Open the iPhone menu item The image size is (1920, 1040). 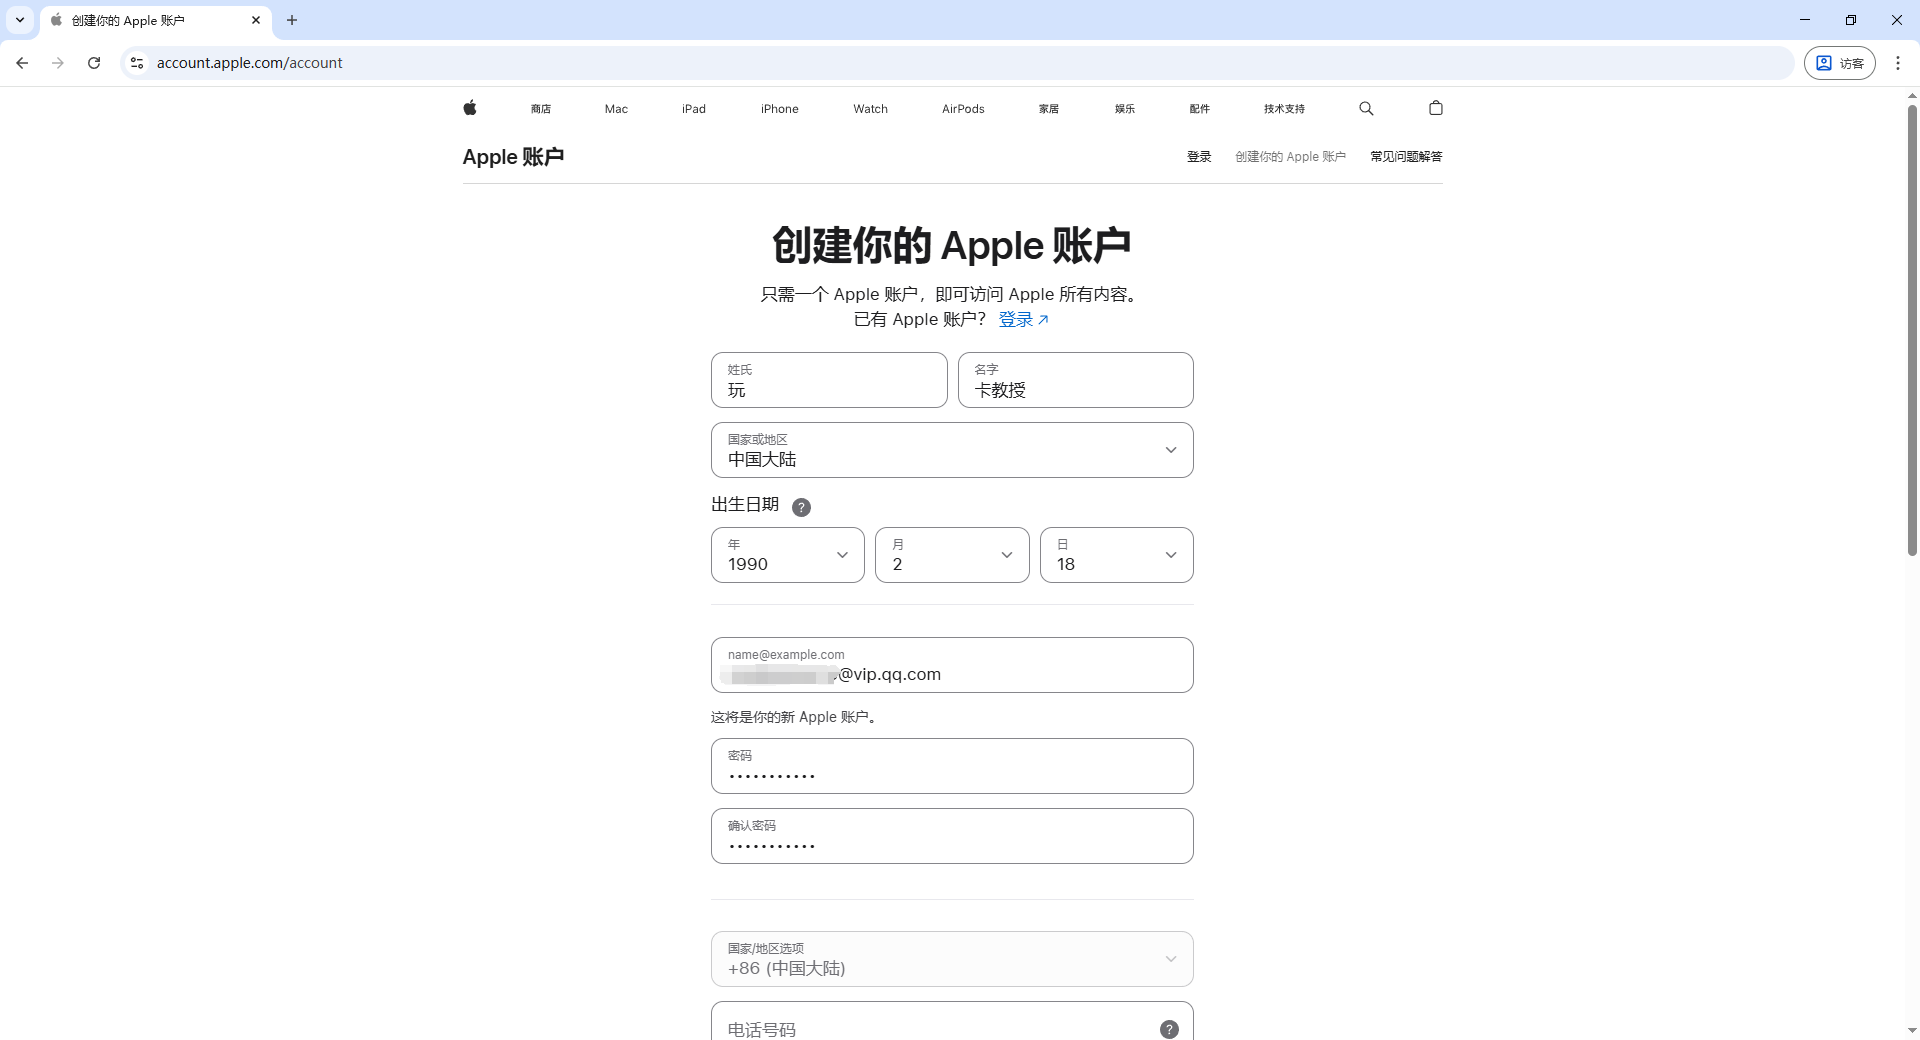click(x=780, y=109)
